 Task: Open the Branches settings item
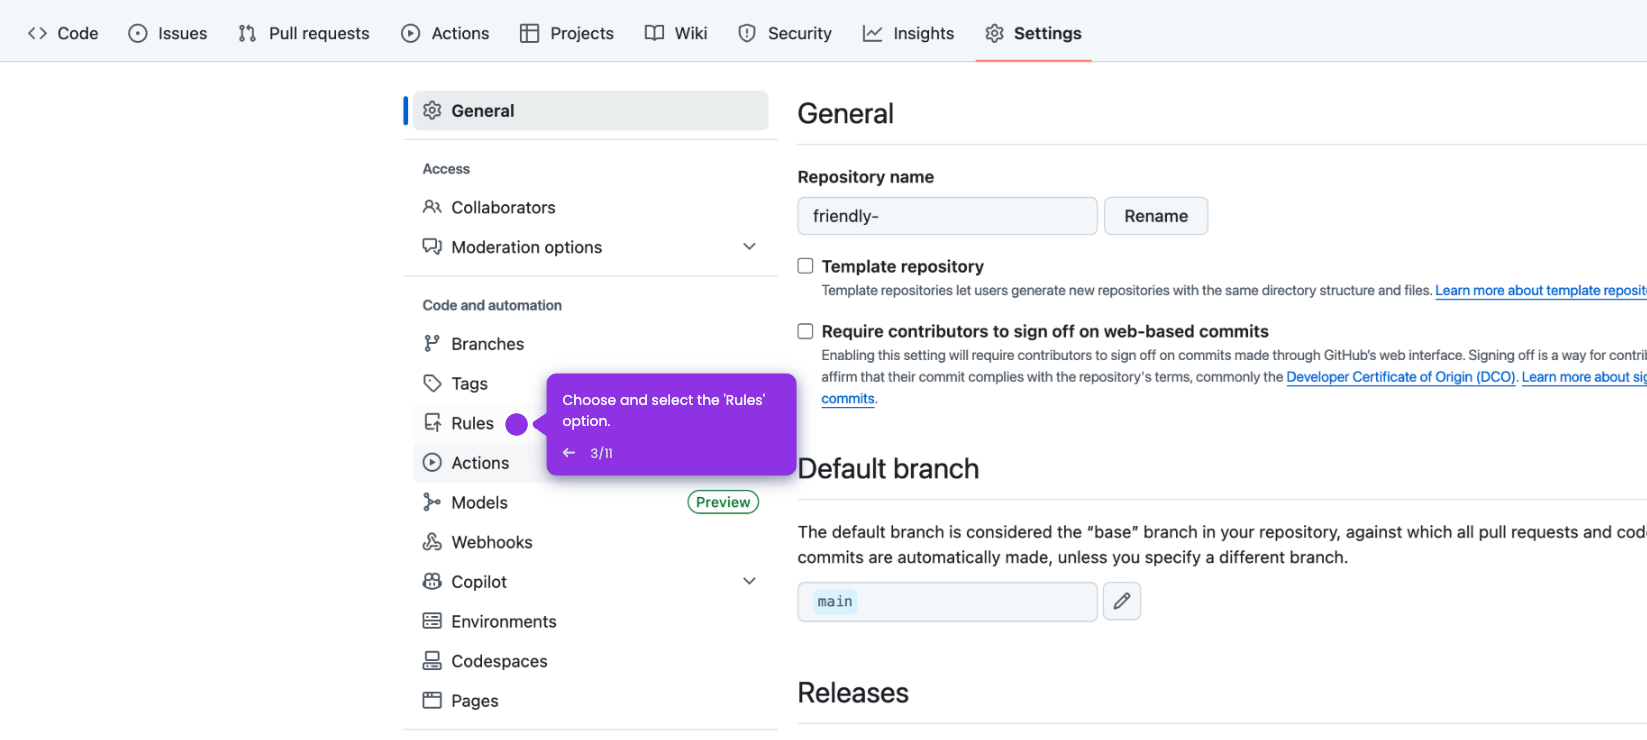tap(590, 343)
